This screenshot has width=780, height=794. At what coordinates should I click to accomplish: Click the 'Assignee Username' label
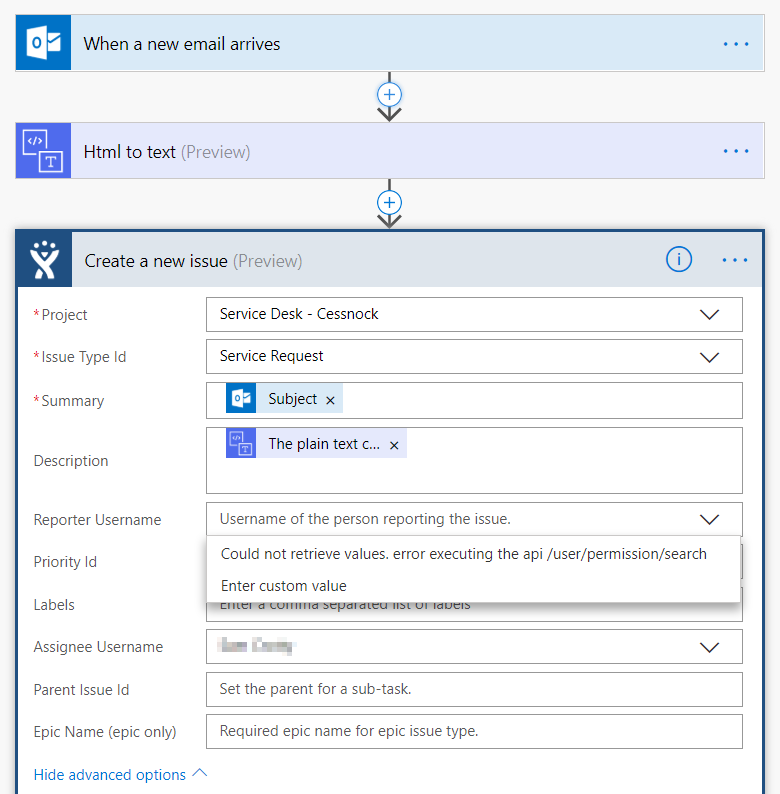(98, 647)
